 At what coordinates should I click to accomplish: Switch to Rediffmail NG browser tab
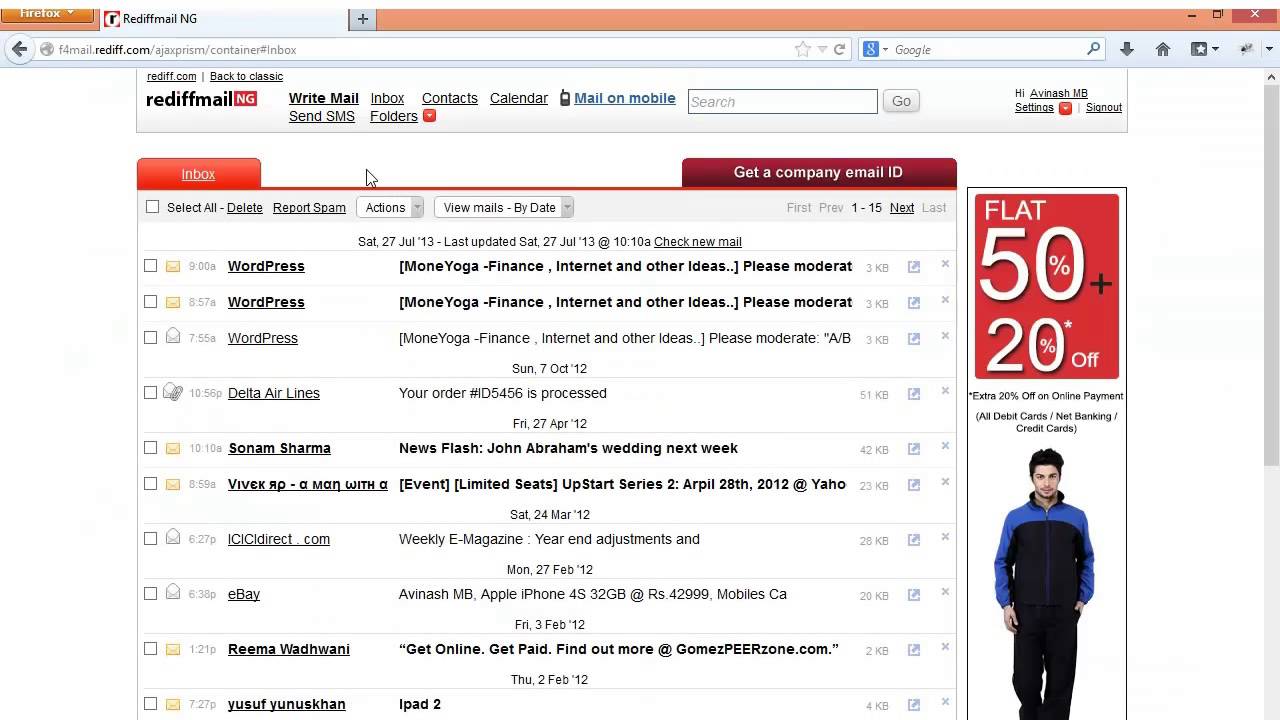(222, 19)
